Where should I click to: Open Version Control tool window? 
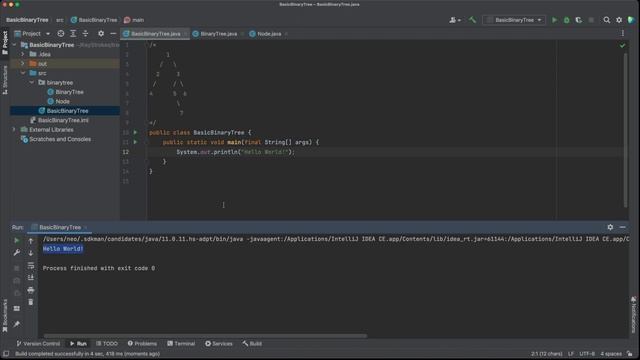point(38,344)
